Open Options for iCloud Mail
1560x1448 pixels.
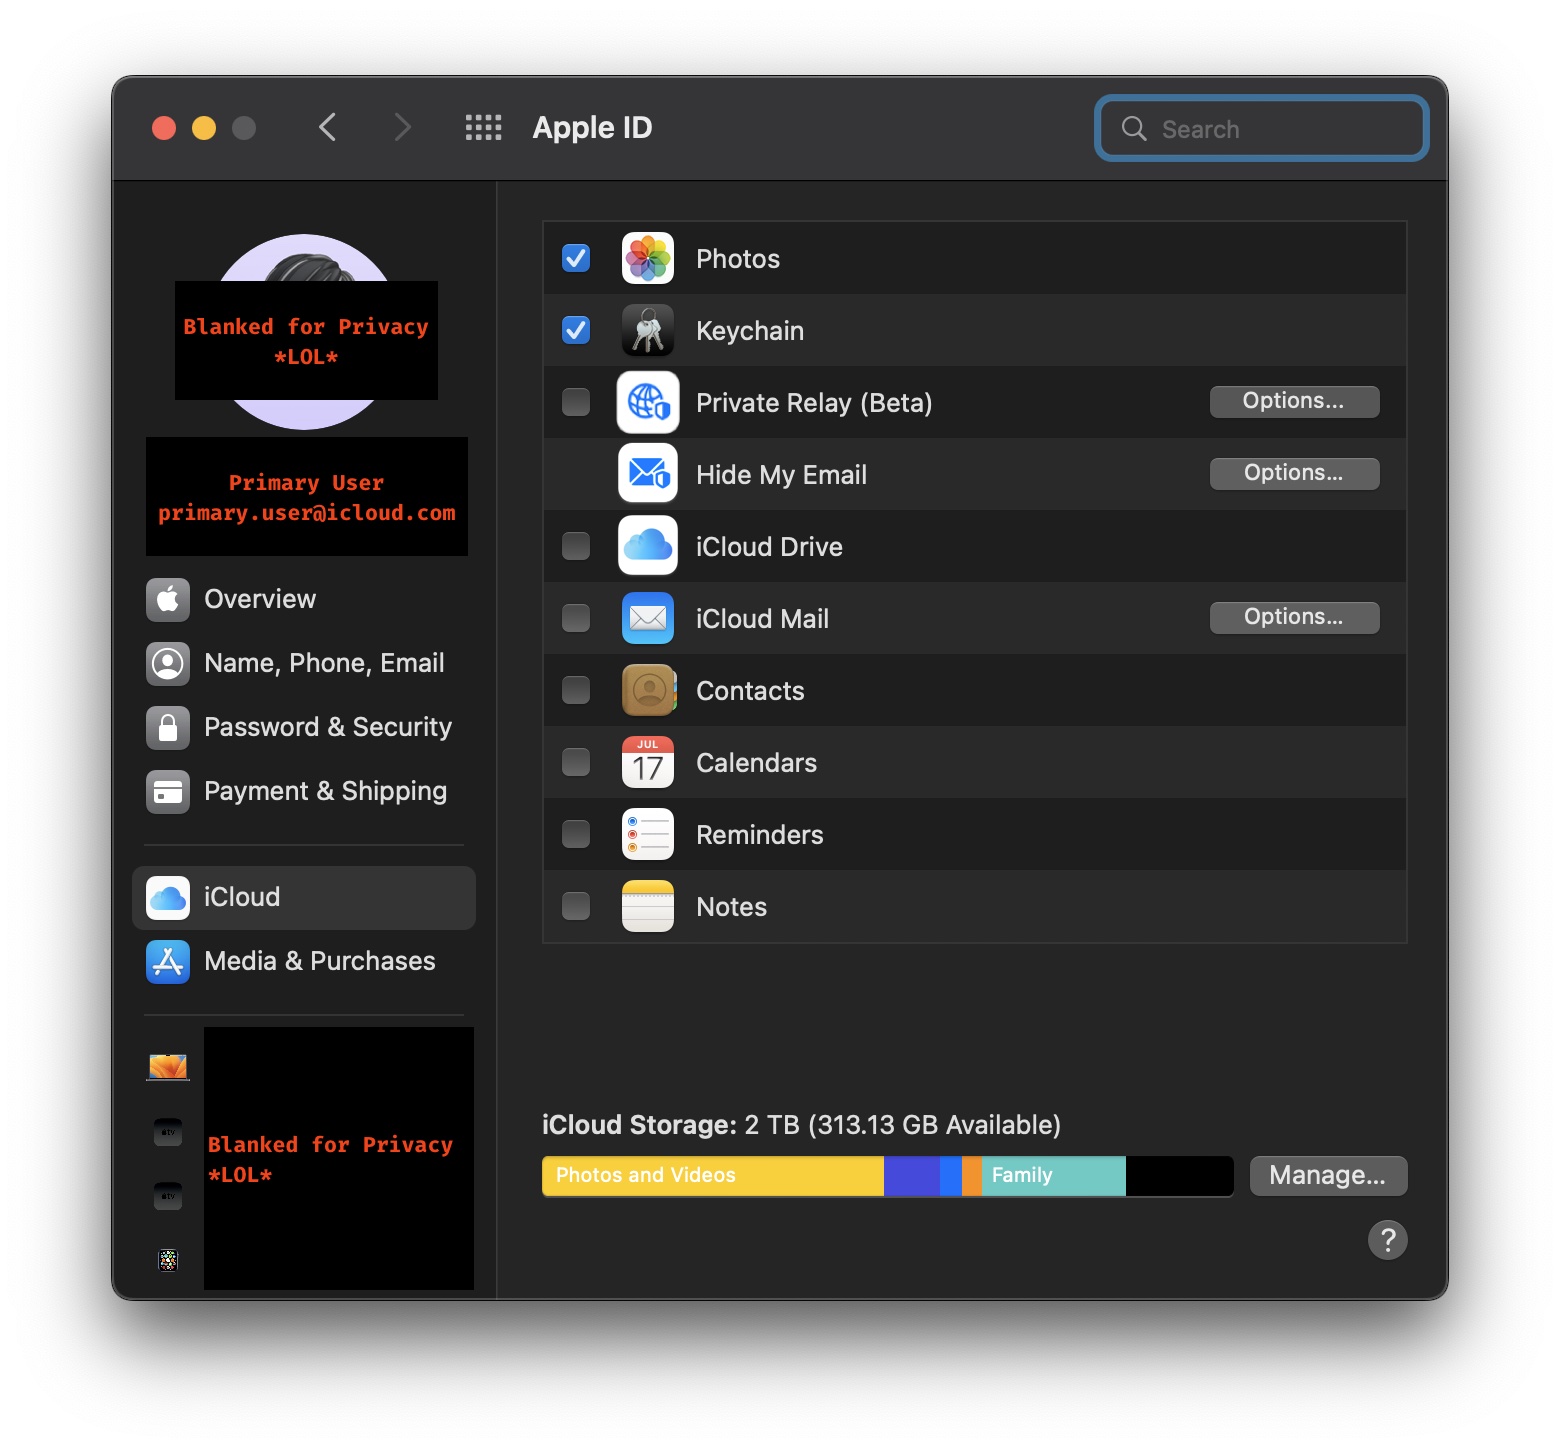click(x=1294, y=617)
